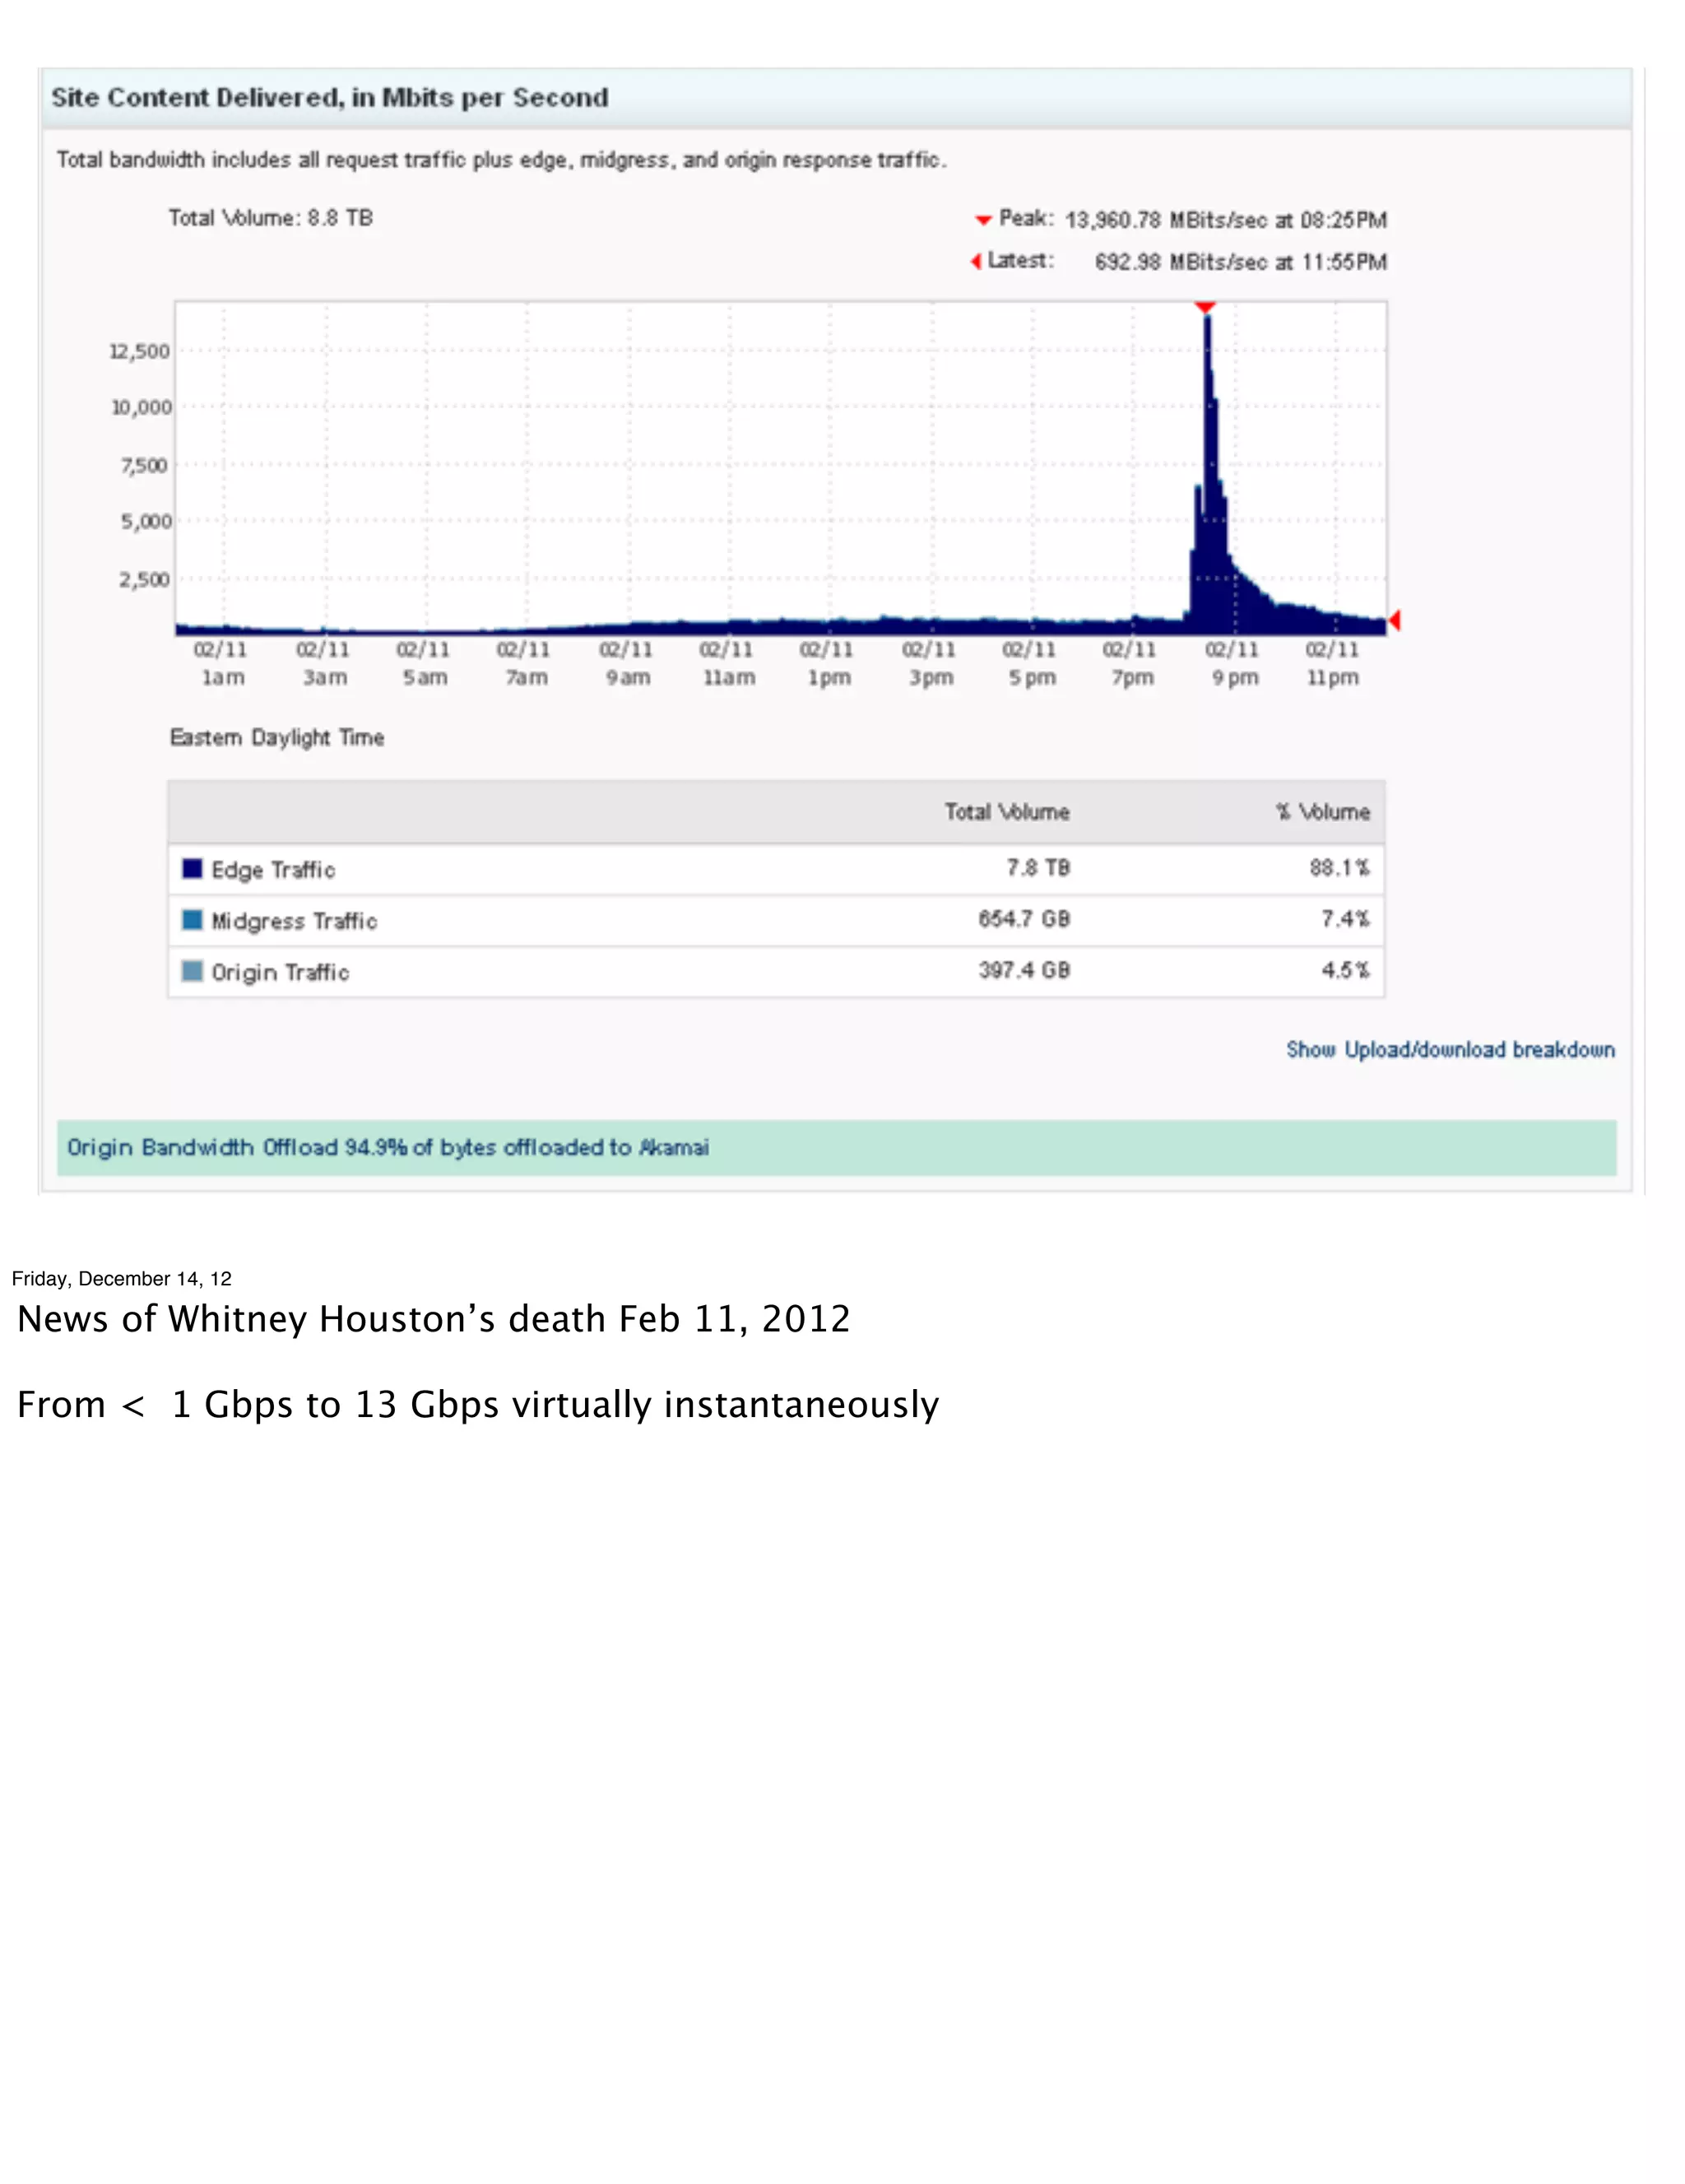Viewport: 1685px width, 2184px height.
Task: Click the 7,500 y-axis label
Action: pyautogui.click(x=145, y=465)
